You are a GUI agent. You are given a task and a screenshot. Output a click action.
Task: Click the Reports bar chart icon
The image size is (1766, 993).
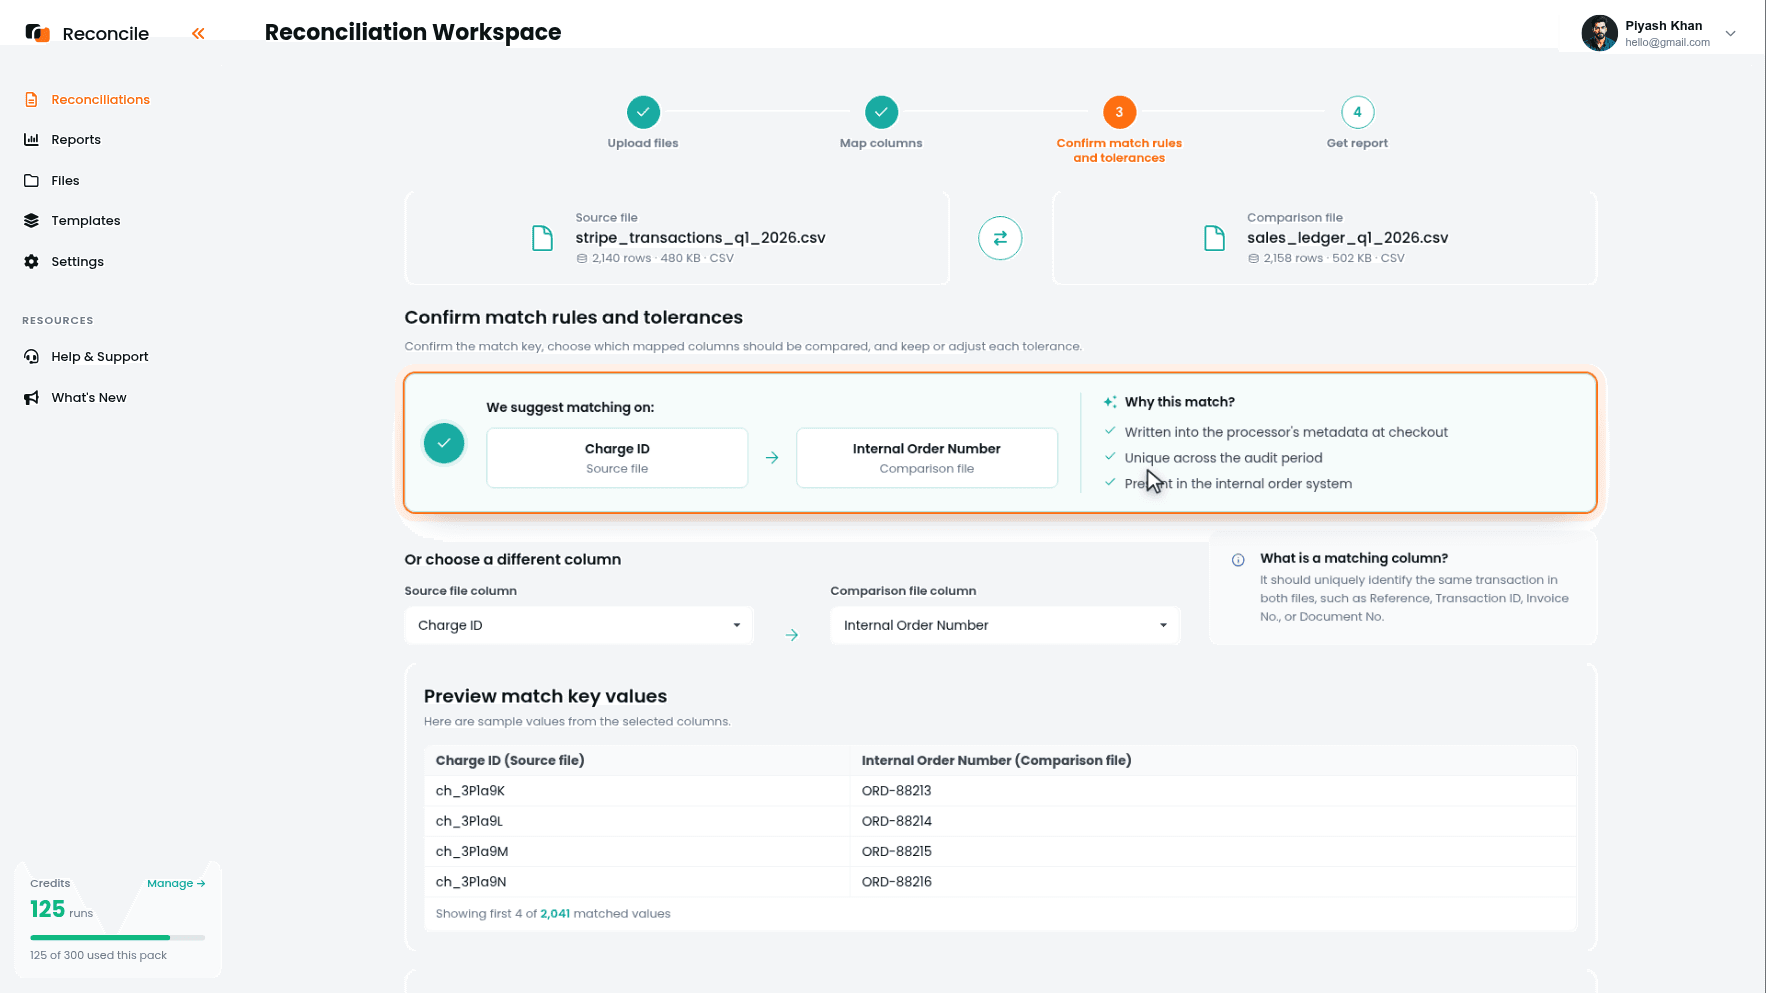pyautogui.click(x=31, y=139)
